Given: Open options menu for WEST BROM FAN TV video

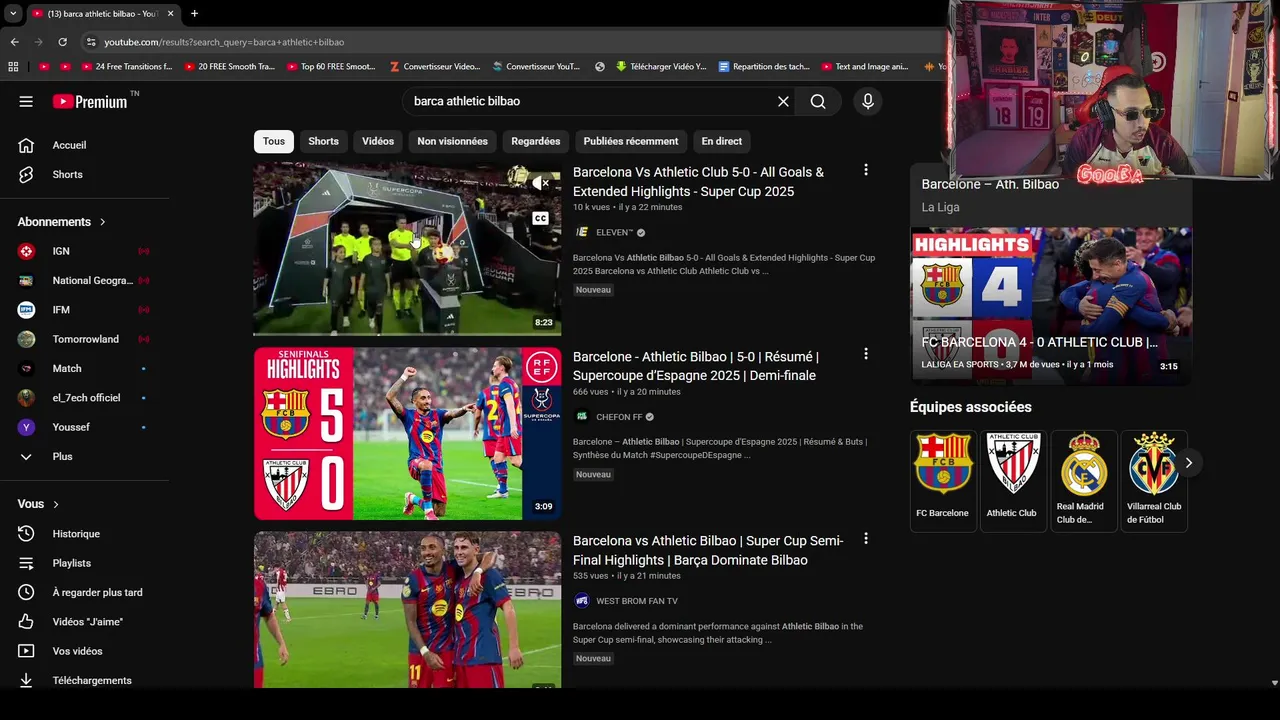Looking at the screenshot, I should [x=866, y=539].
